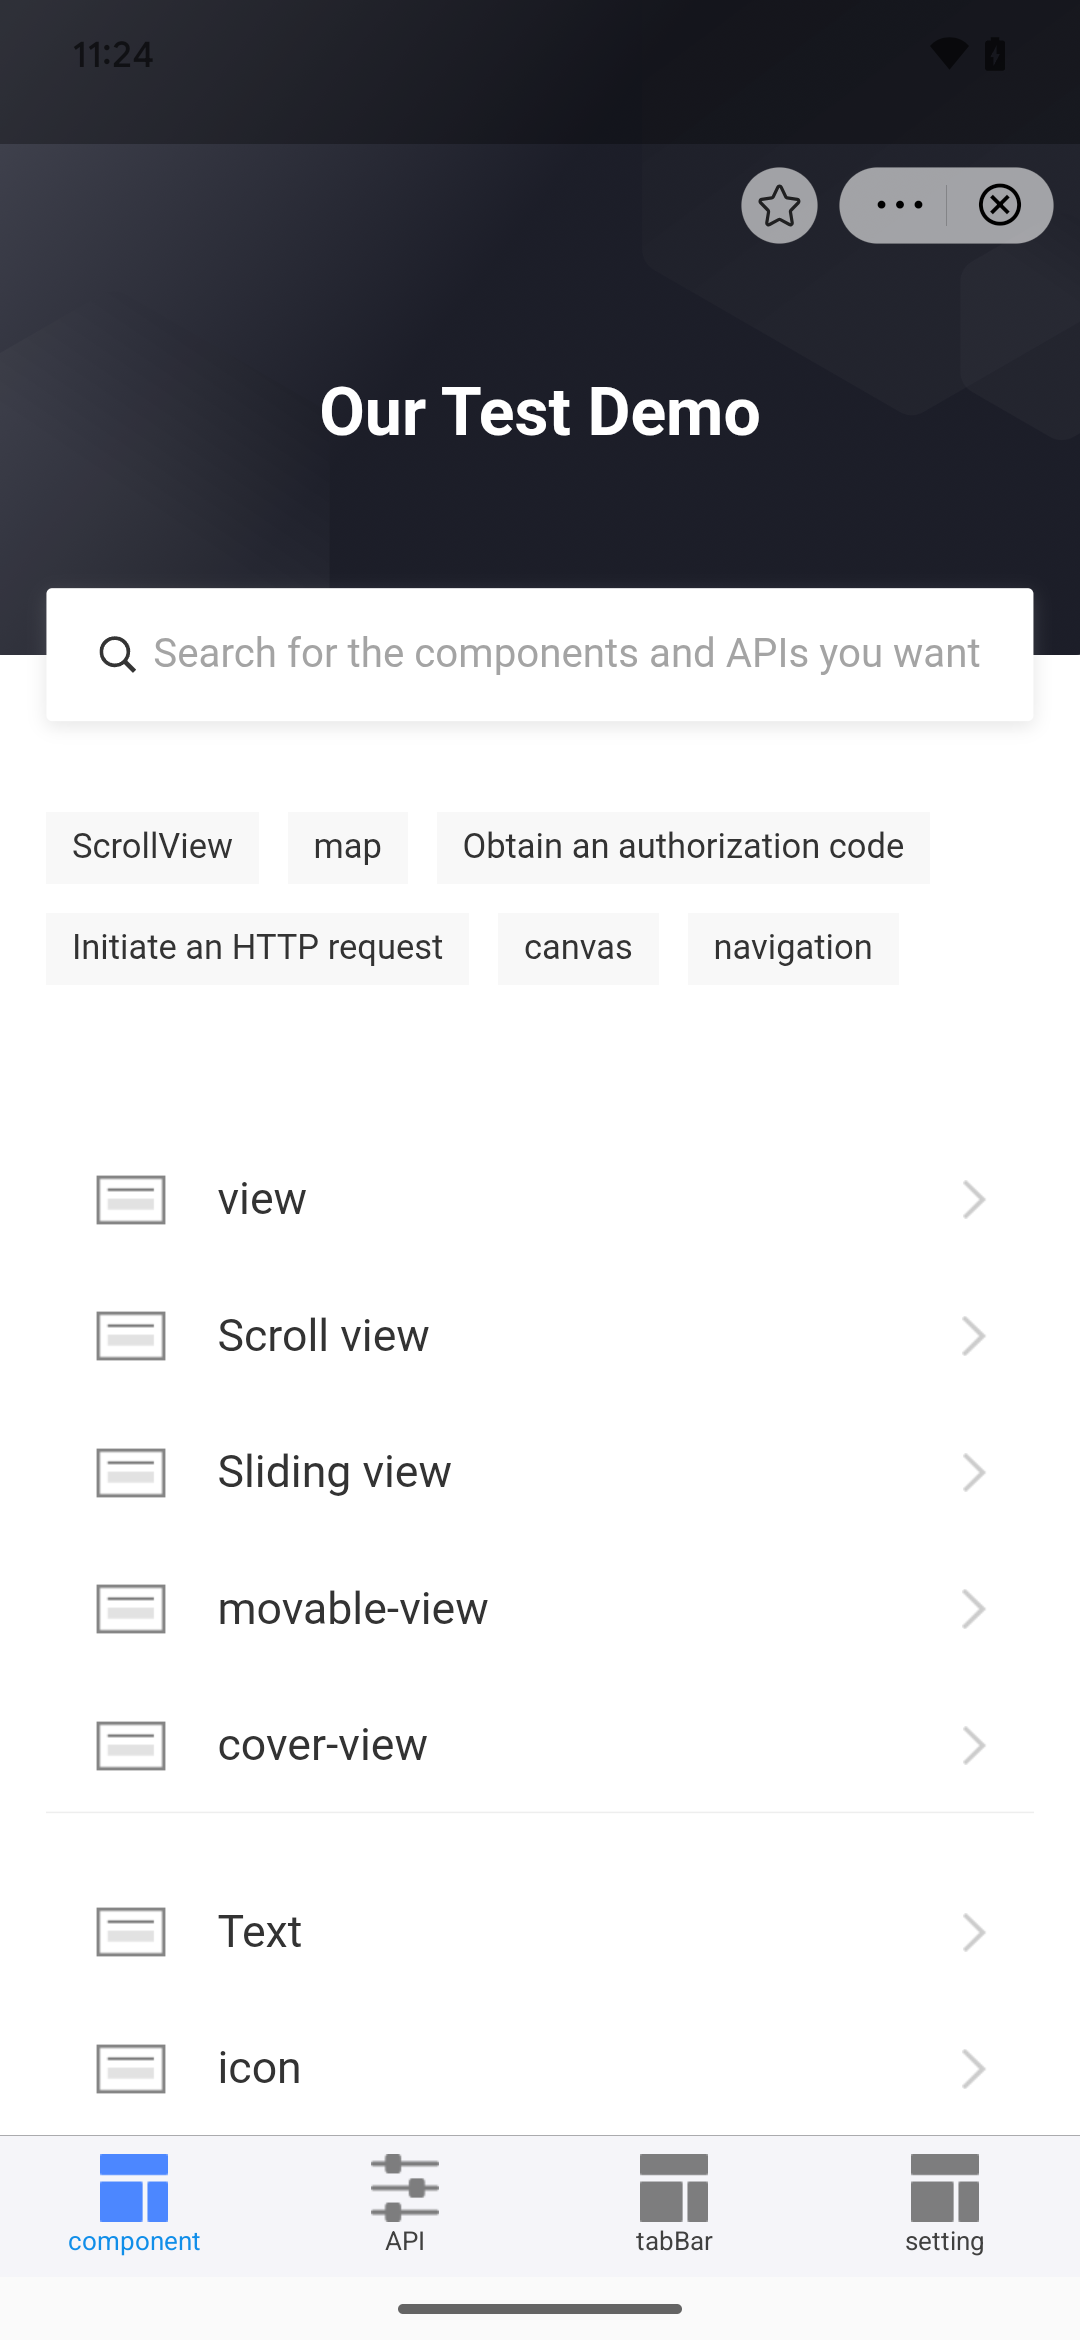Tap the icon next to cover-view
1080x2340 pixels.
point(131,1745)
